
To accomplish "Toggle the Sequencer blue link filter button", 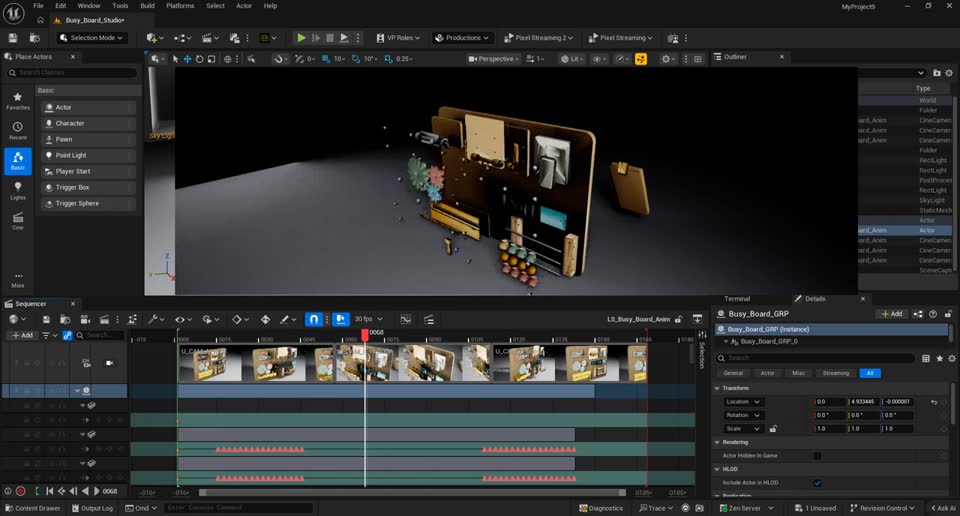I will pos(67,335).
